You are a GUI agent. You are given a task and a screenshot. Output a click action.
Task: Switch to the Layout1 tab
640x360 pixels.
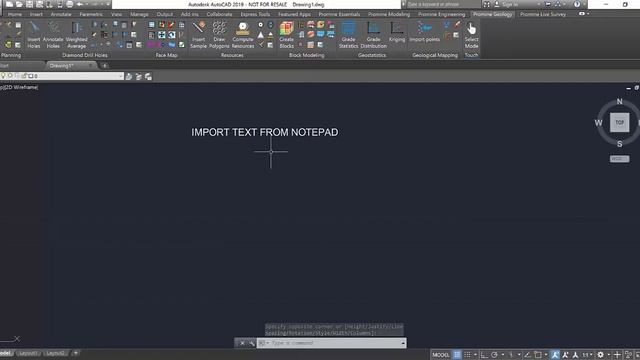(28, 353)
